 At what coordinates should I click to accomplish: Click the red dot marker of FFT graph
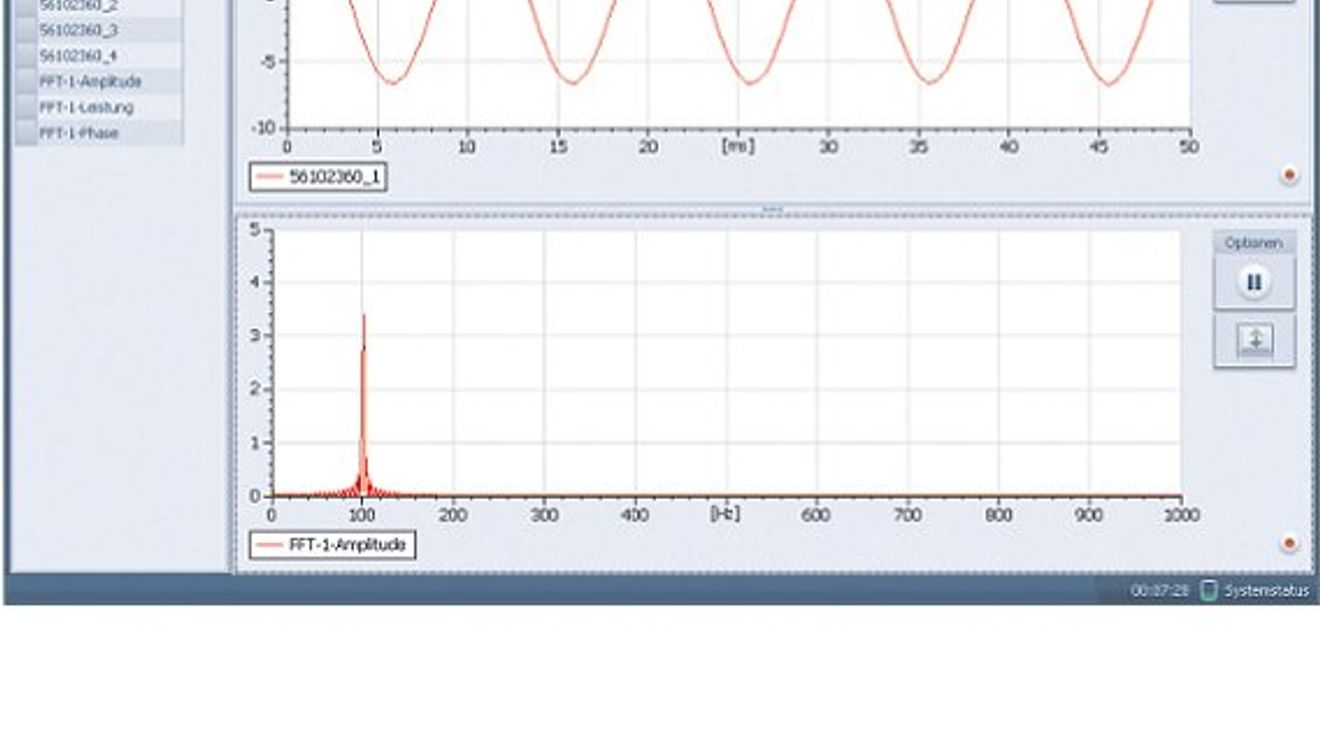[1289, 543]
